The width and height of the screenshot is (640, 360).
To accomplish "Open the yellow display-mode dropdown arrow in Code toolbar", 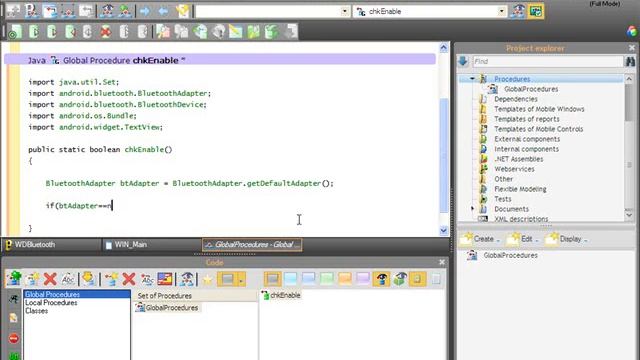I will (x=241, y=280).
